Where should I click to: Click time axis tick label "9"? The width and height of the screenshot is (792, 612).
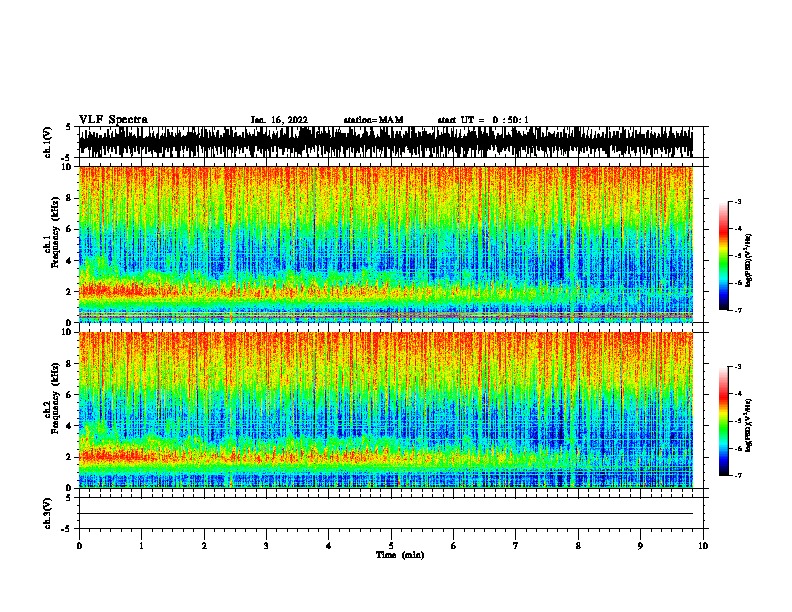click(x=640, y=546)
